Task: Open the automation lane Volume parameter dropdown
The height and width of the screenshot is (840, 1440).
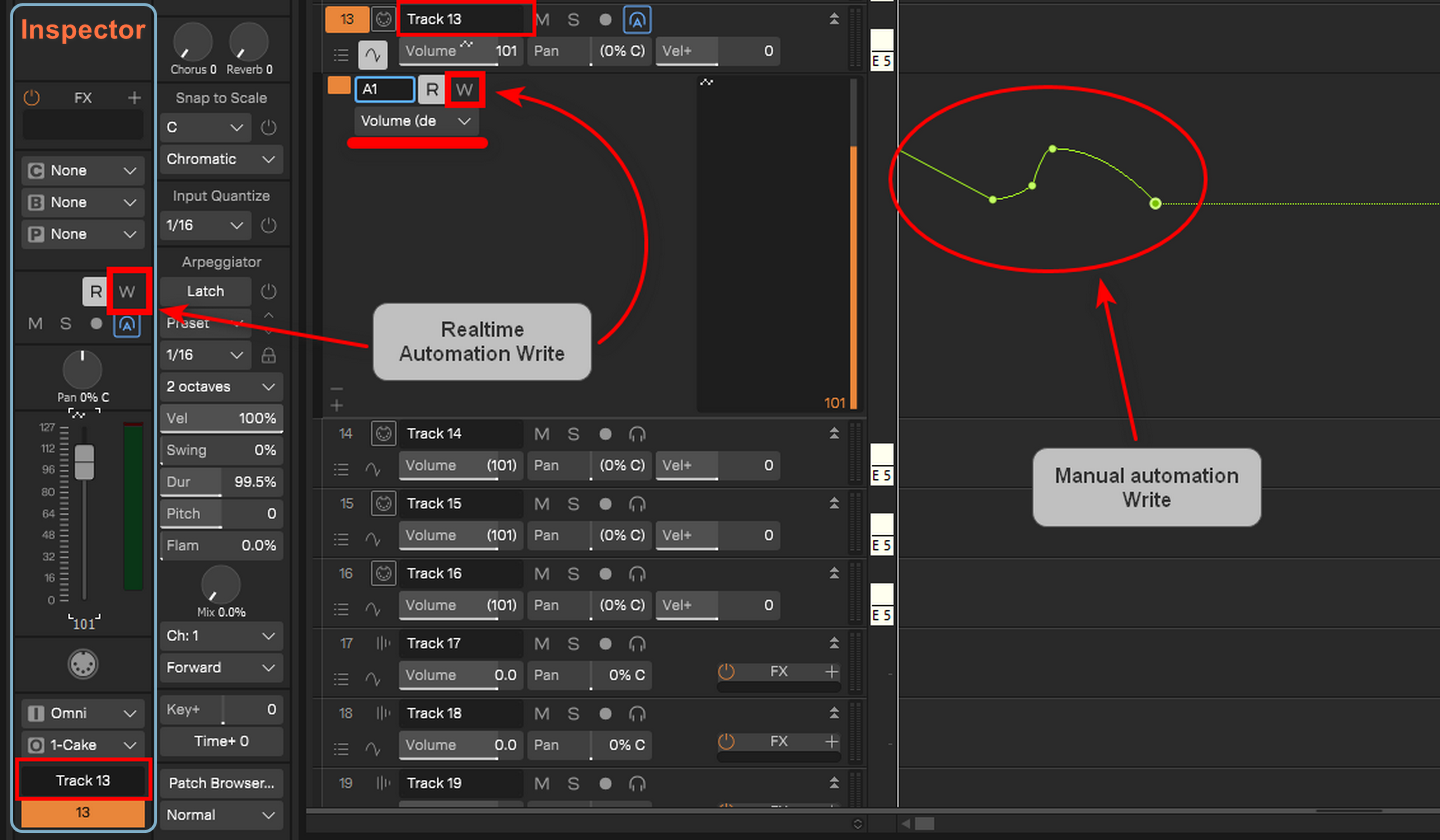Action: 416,121
